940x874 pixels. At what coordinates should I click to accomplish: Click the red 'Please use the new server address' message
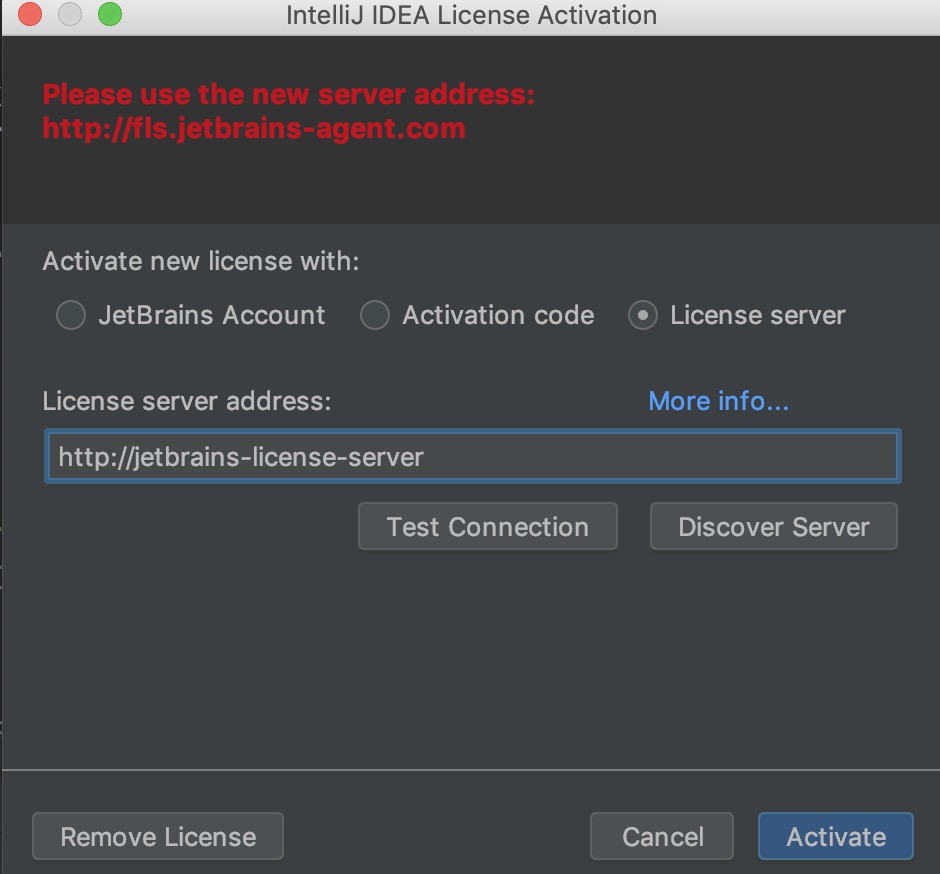pyautogui.click(x=288, y=95)
